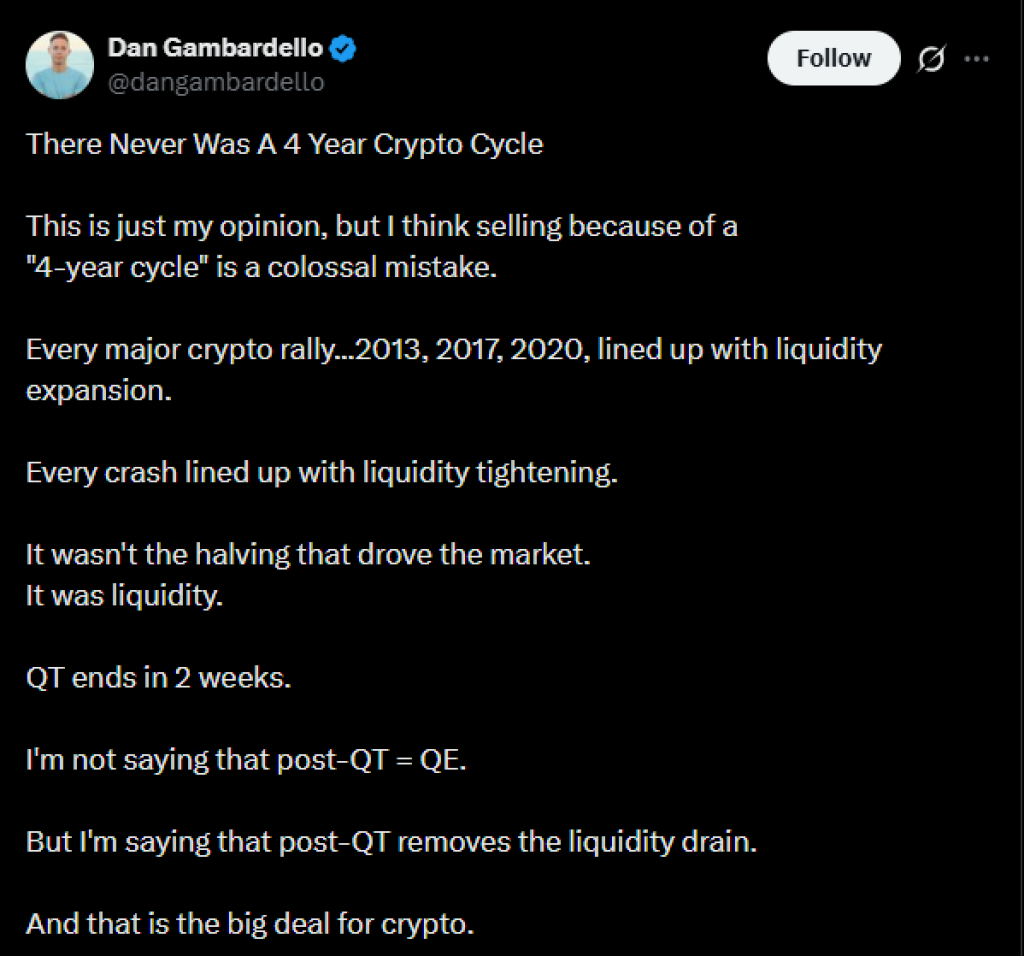Click the line about the halving
This screenshot has width=1024, height=956.
[x=308, y=554]
